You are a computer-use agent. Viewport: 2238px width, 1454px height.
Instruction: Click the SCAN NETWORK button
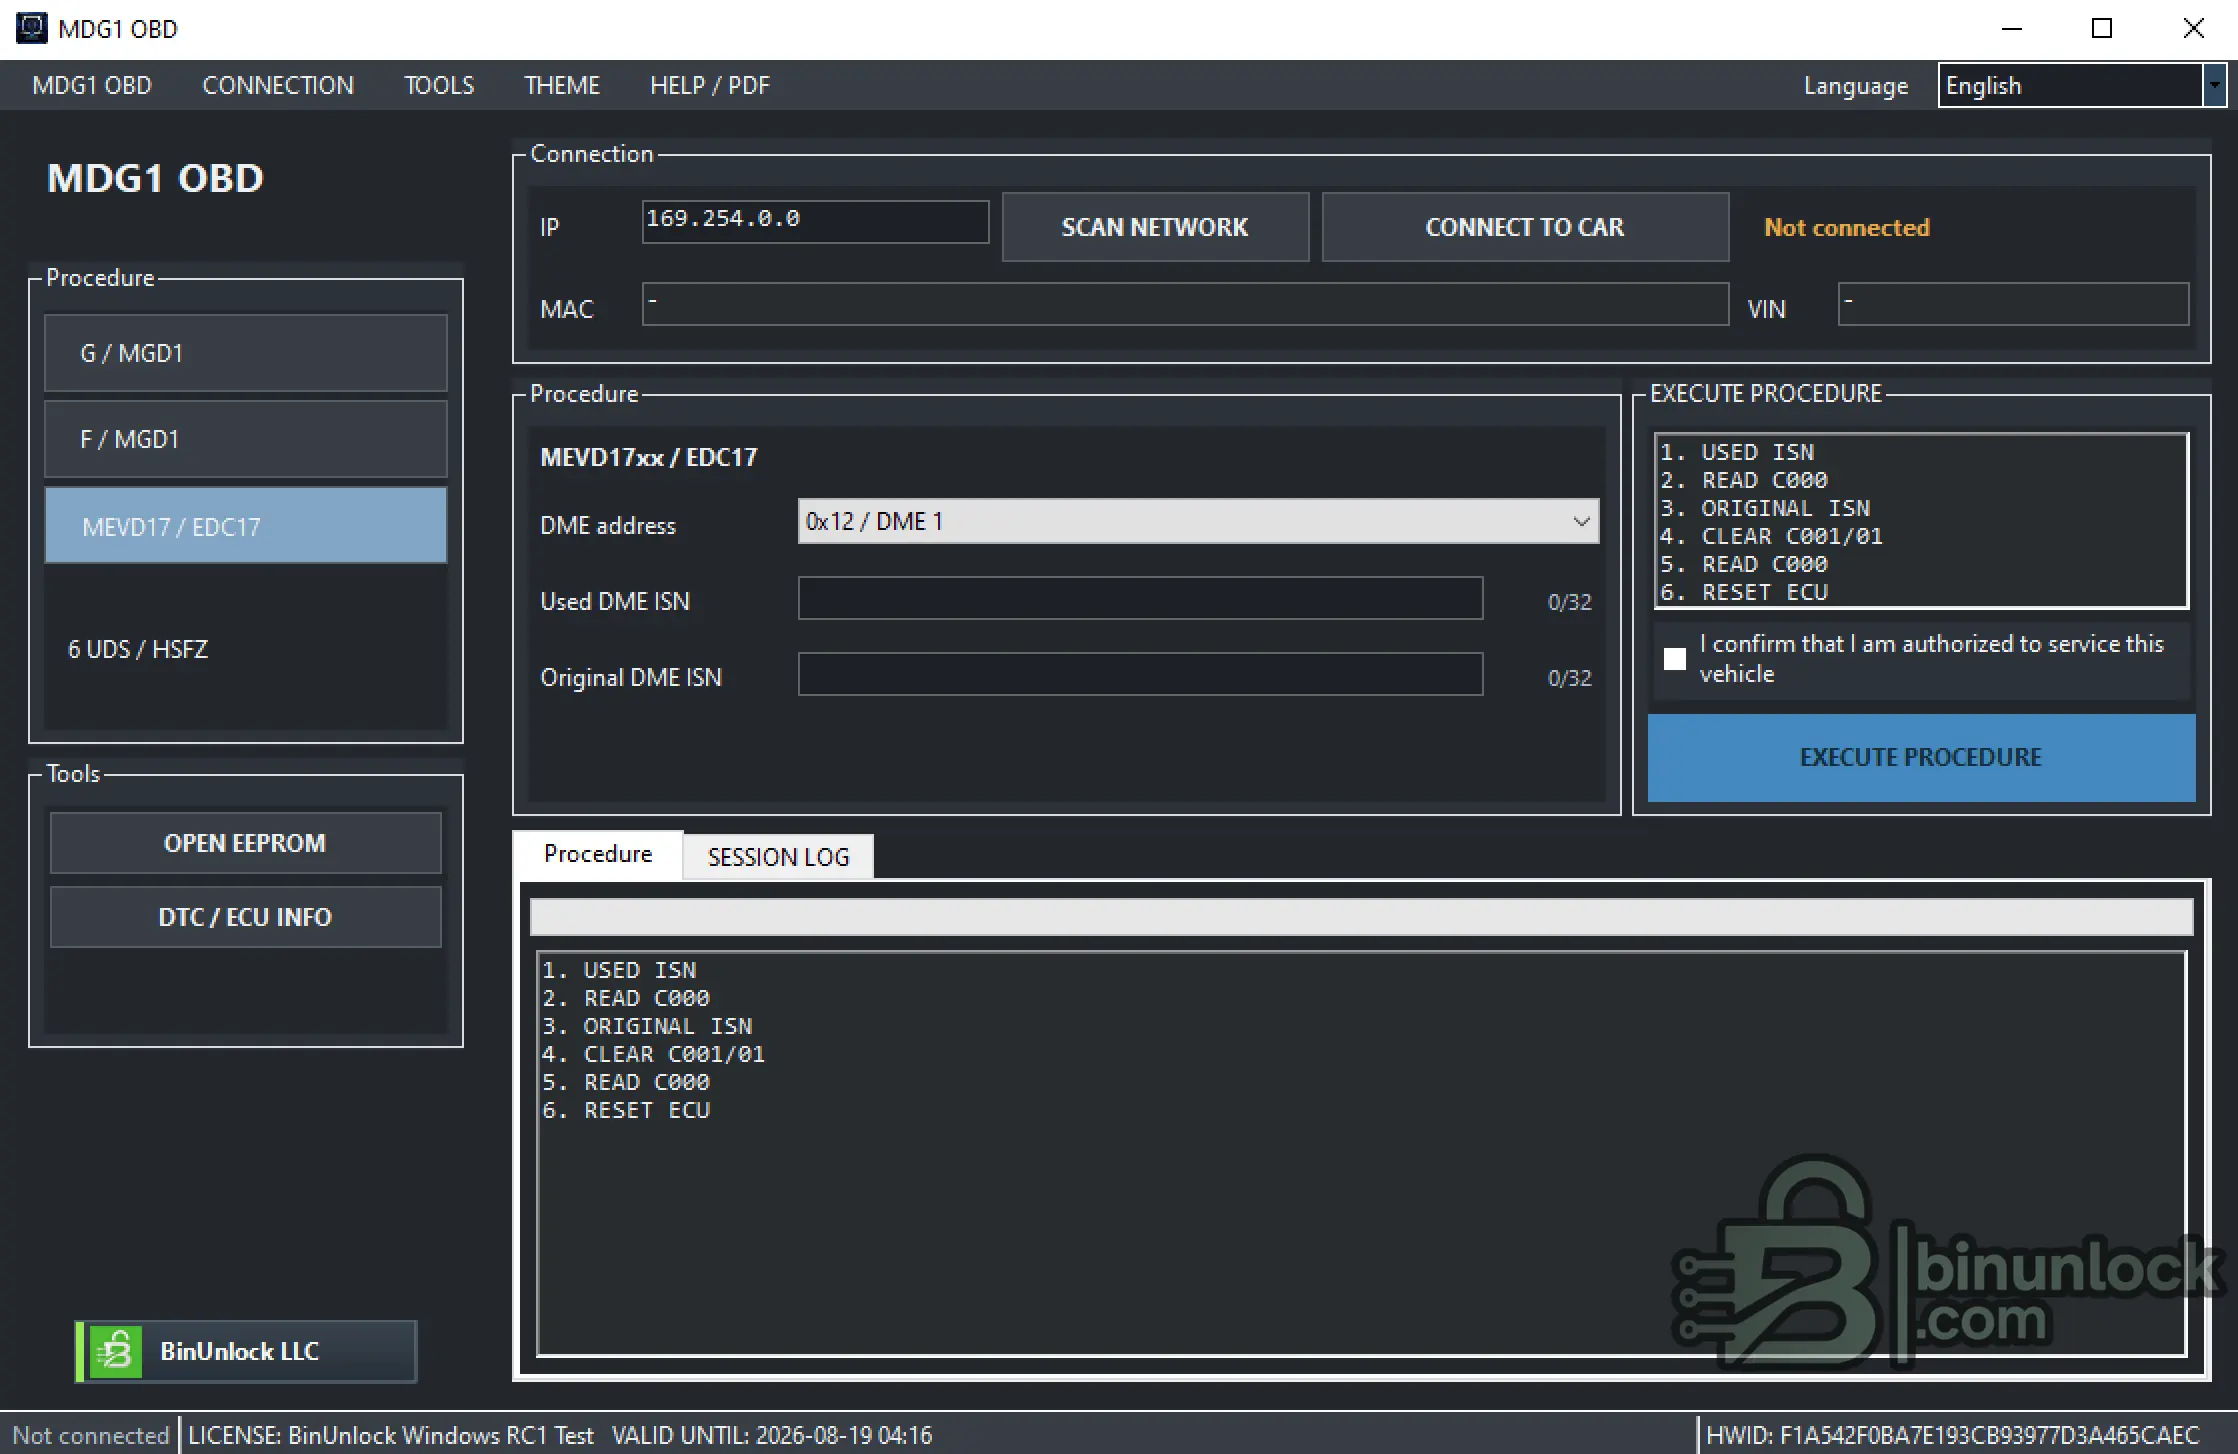[1155, 227]
